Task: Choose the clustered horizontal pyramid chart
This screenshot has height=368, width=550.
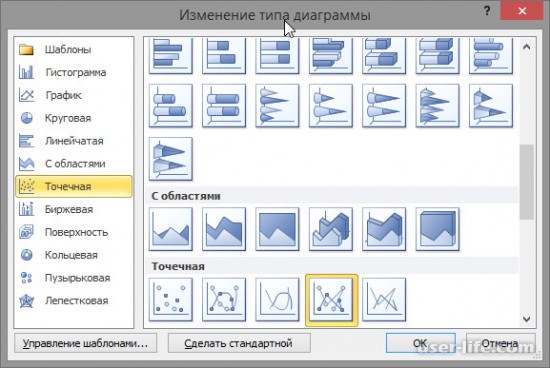Action: [437, 106]
